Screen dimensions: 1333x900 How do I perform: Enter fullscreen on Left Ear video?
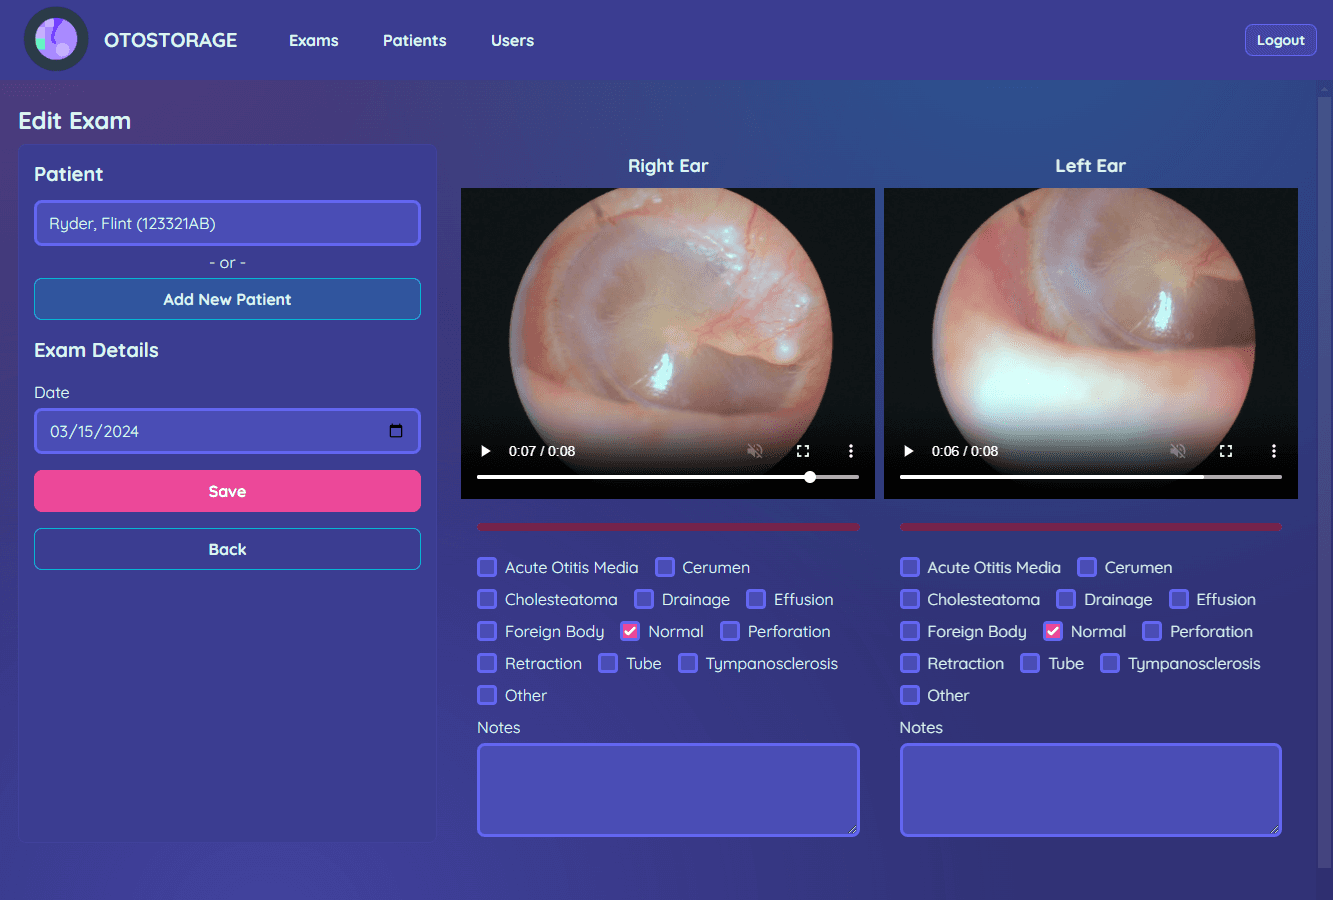pos(1226,451)
